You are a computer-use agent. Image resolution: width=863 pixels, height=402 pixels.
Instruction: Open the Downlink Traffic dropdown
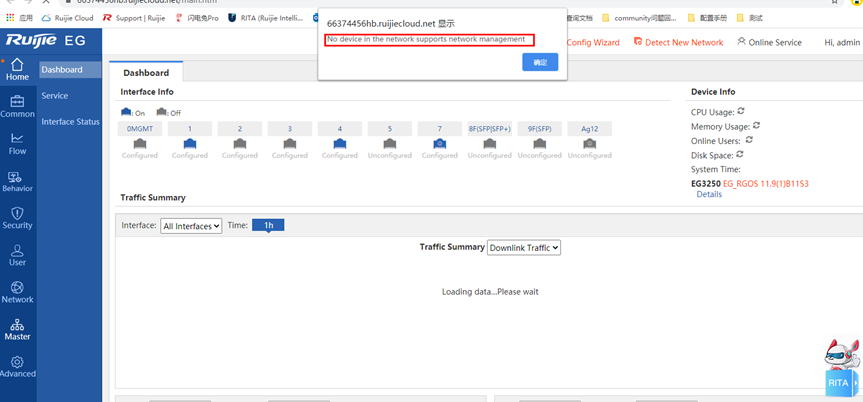click(x=523, y=248)
